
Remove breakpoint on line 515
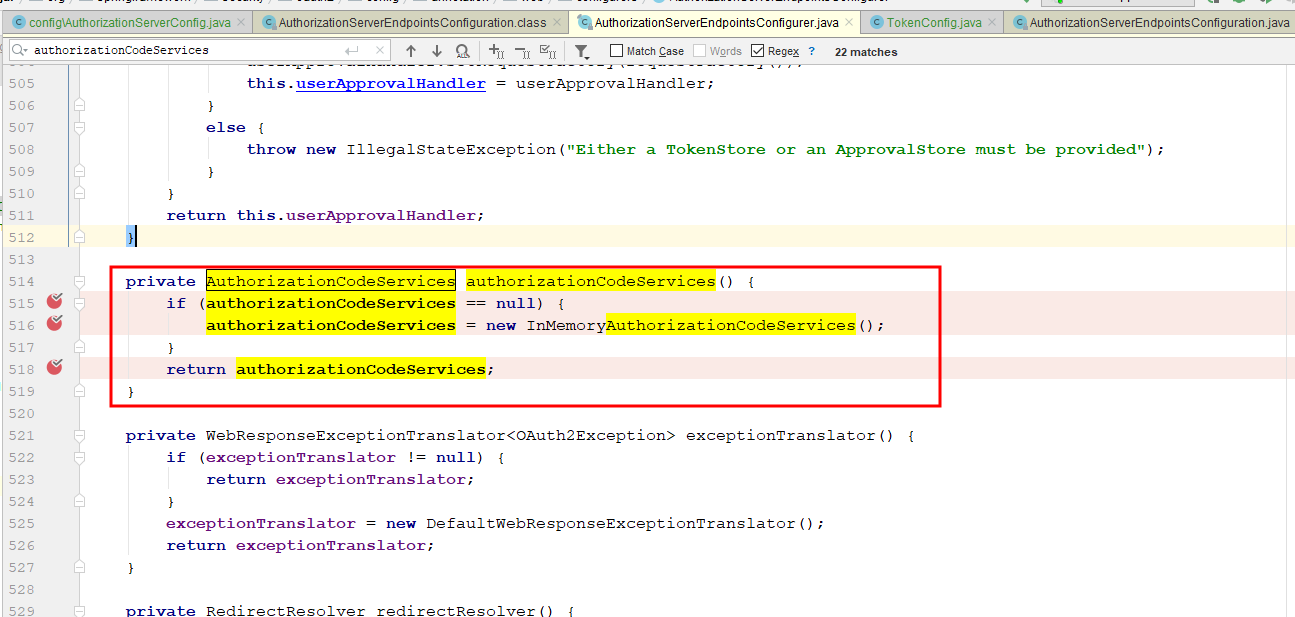(54, 301)
